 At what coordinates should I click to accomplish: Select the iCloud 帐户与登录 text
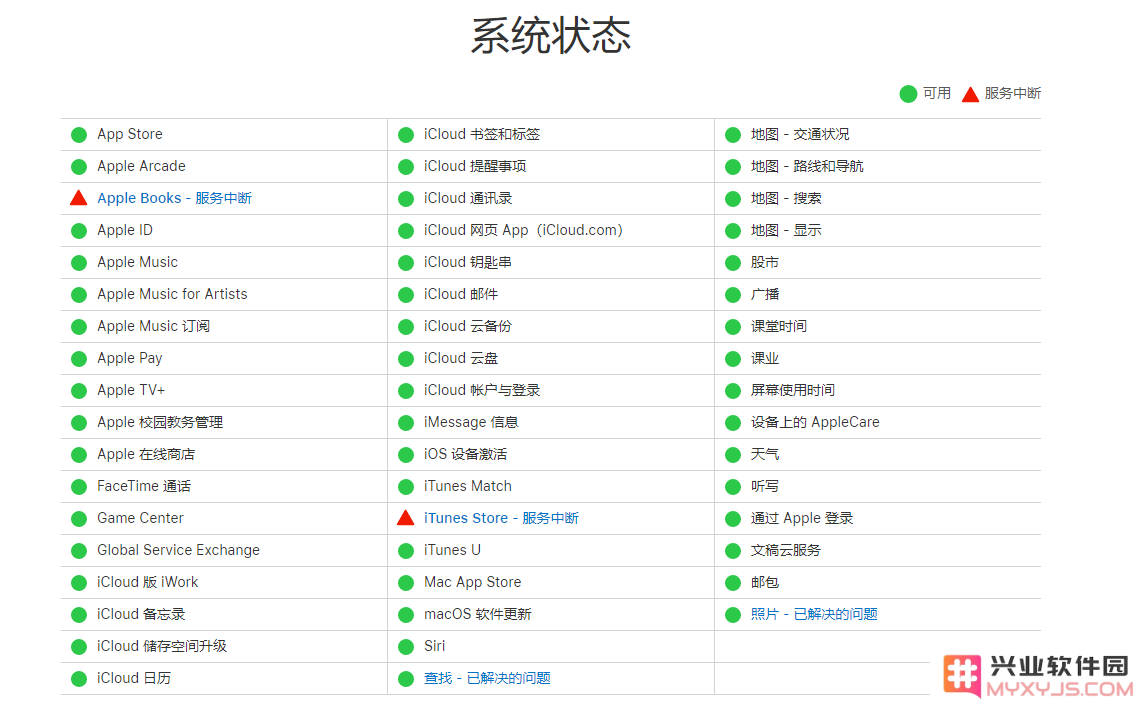[x=482, y=390]
